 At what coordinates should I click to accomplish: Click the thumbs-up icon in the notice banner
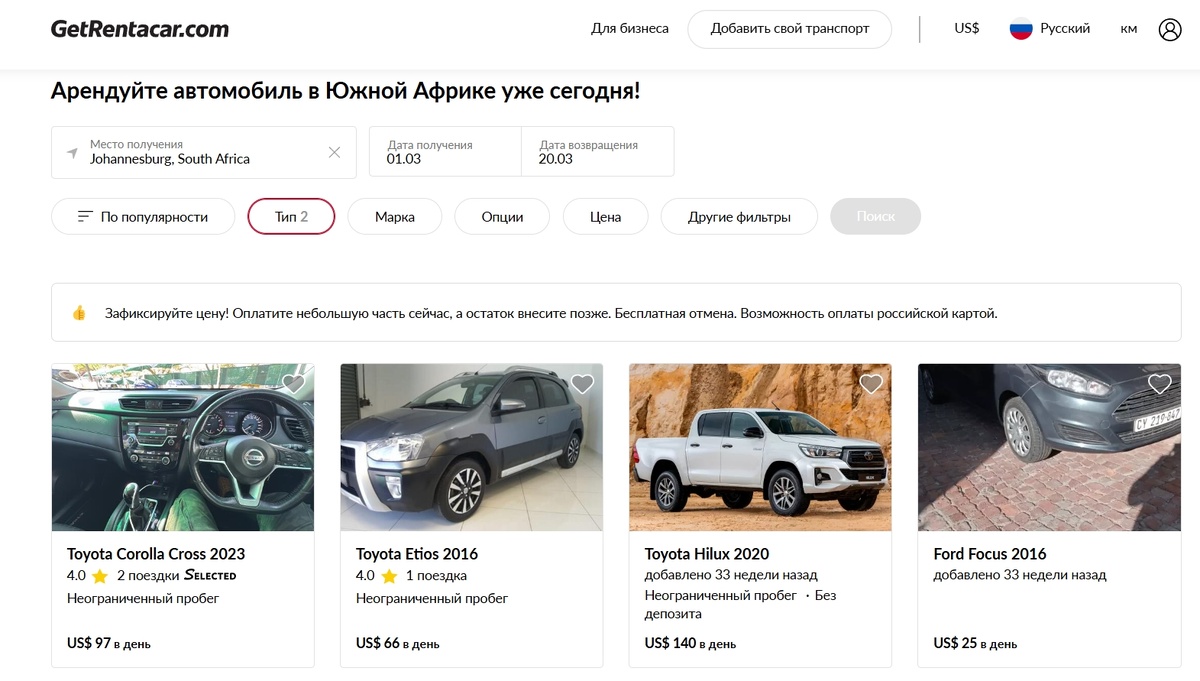[x=79, y=313]
